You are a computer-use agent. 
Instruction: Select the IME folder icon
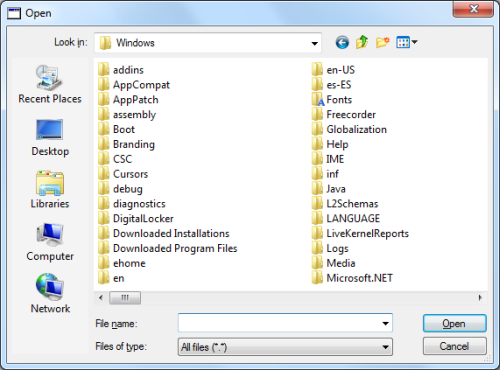317,159
